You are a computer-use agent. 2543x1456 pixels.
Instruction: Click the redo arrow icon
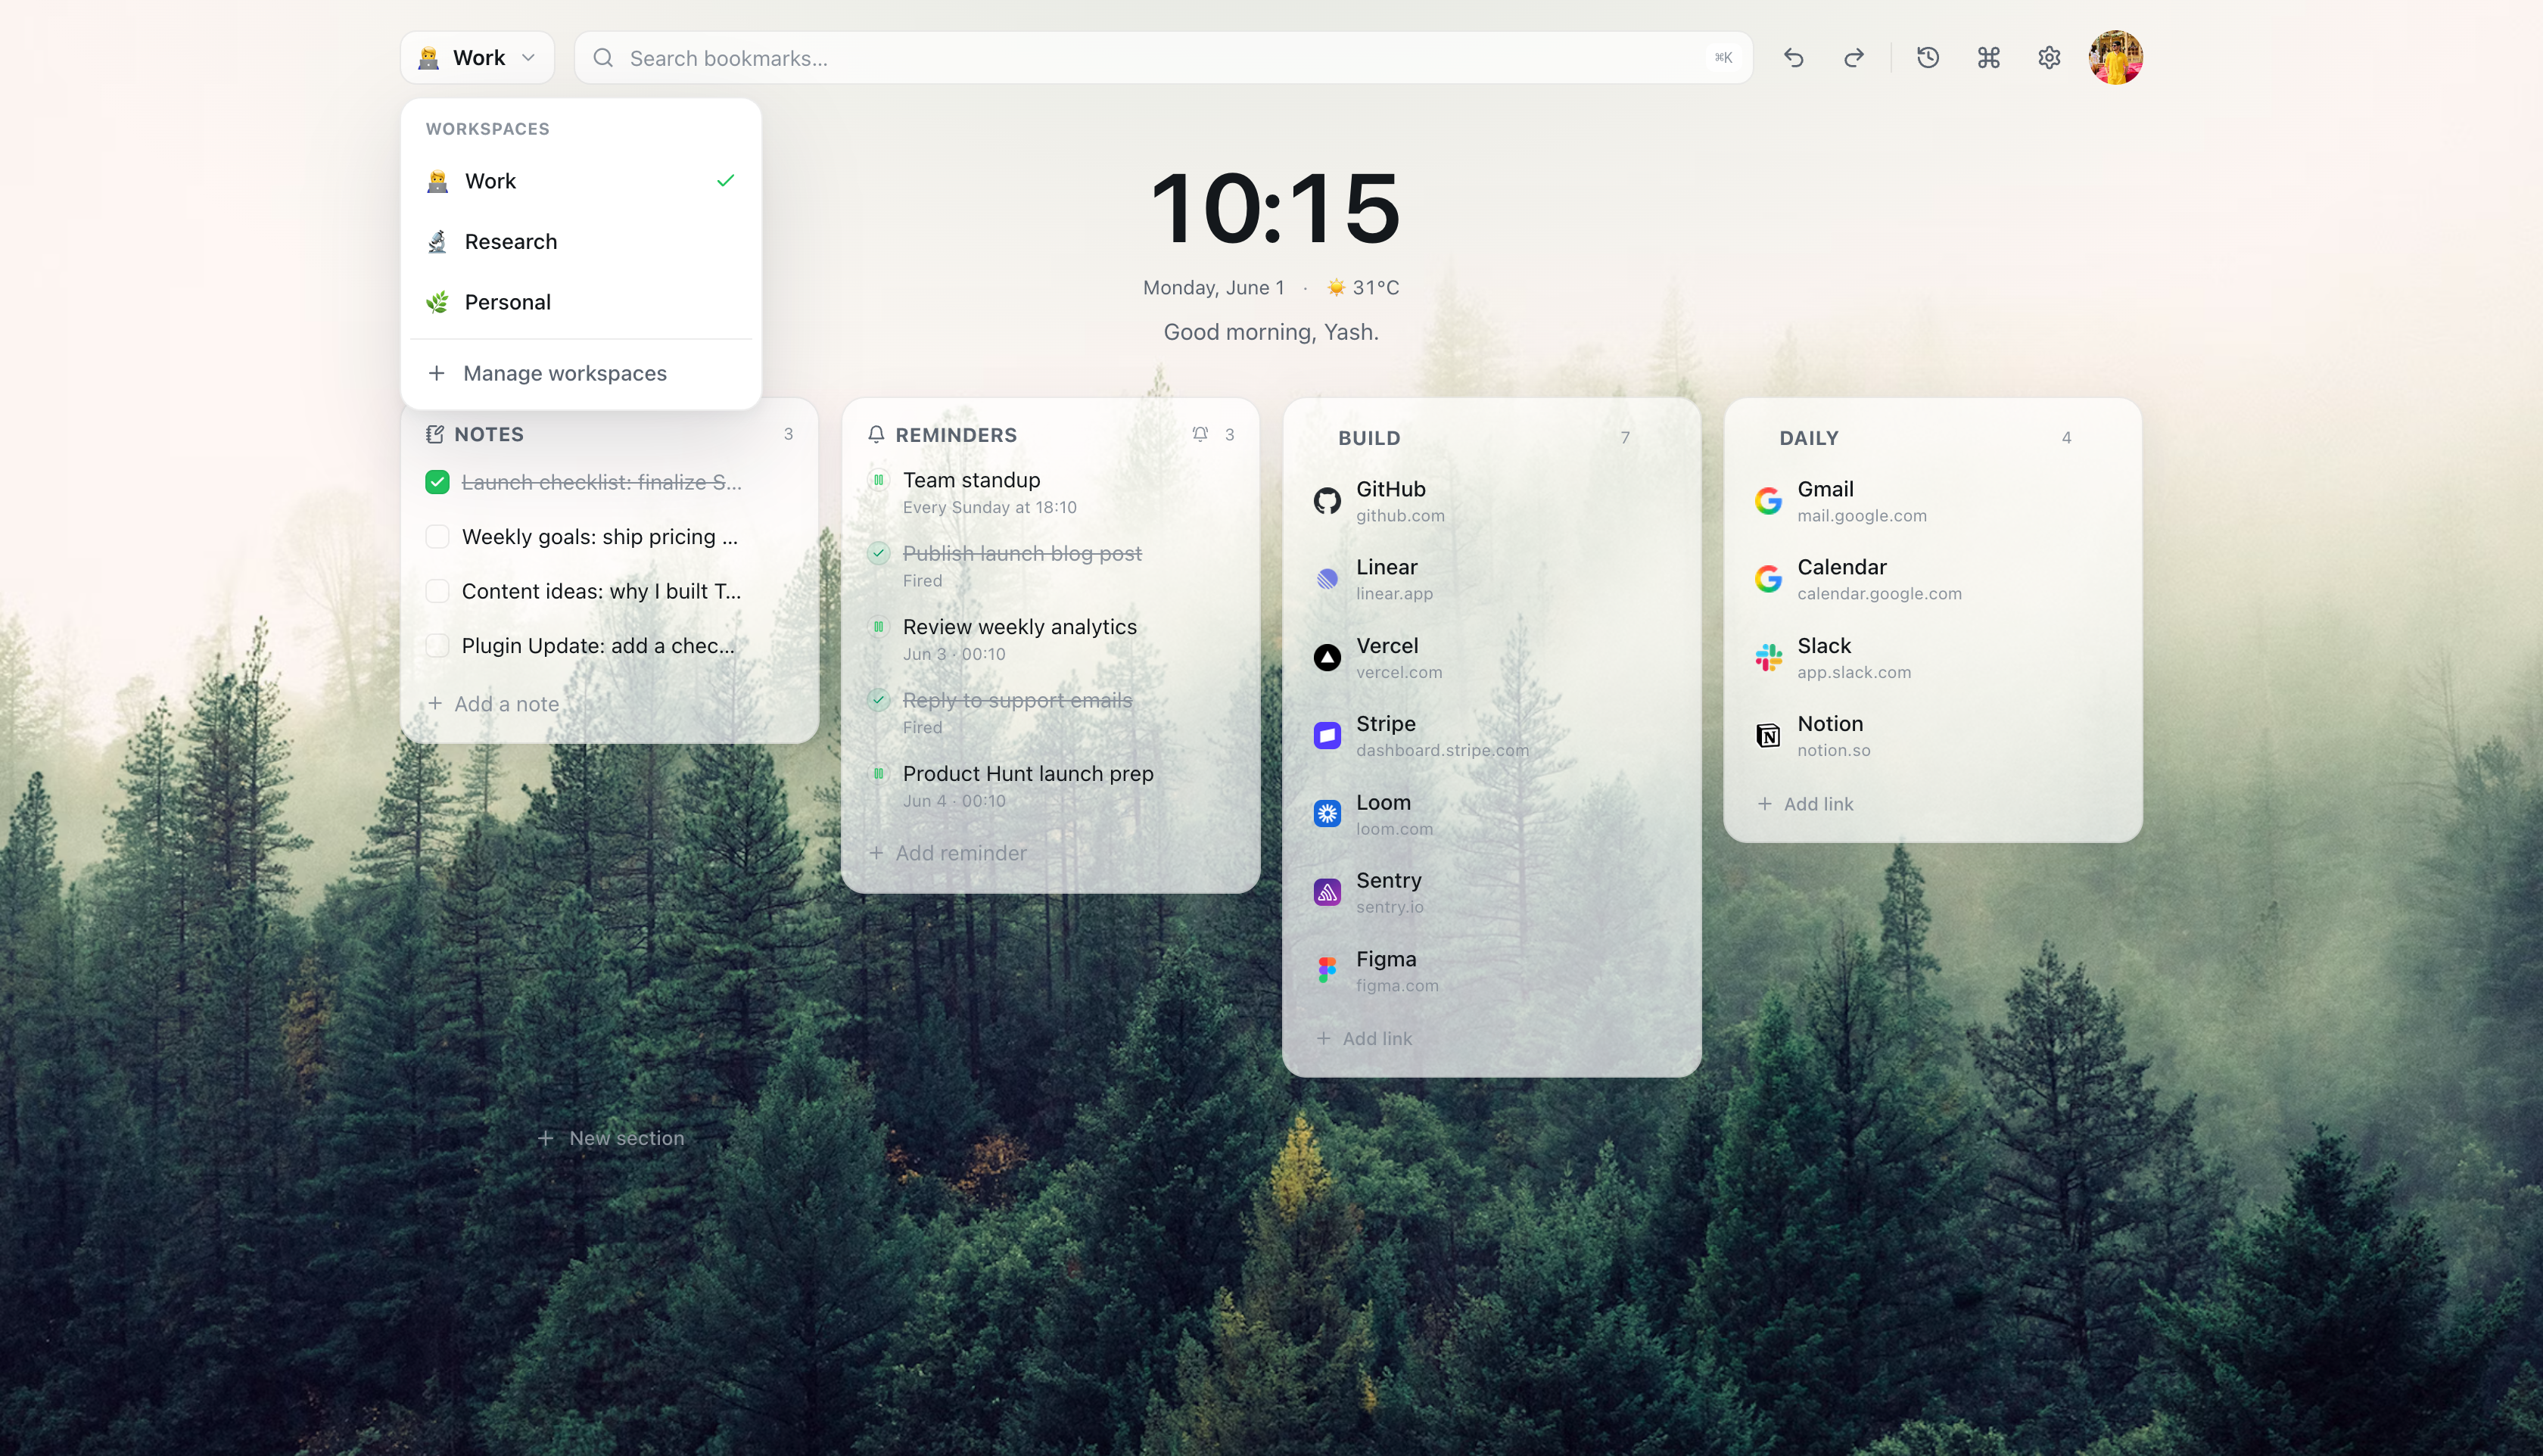pyautogui.click(x=1853, y=58)
